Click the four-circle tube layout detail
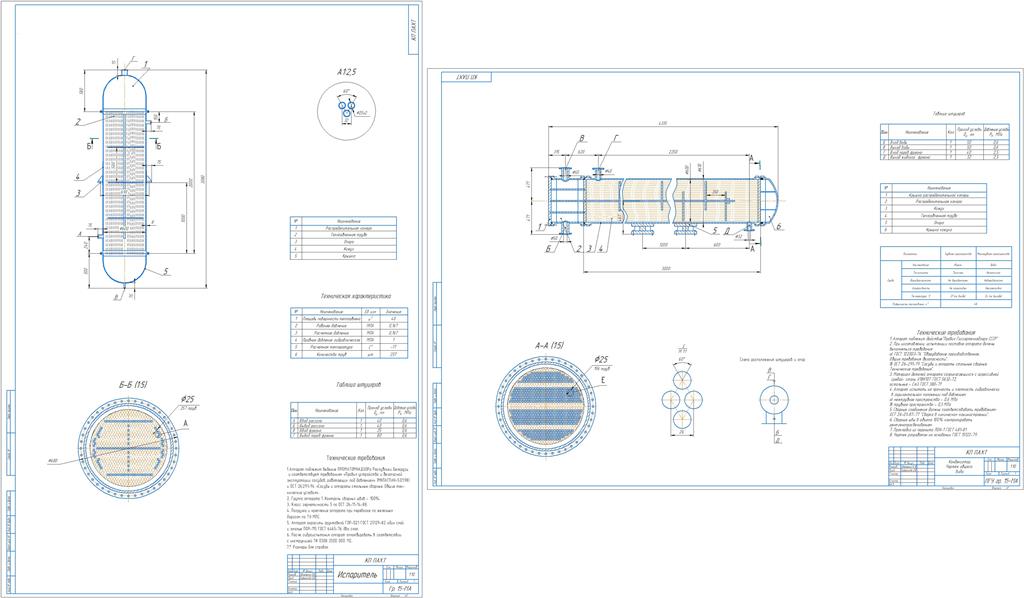This screenshot has height=598, width=1024. (x=681, y=398)
